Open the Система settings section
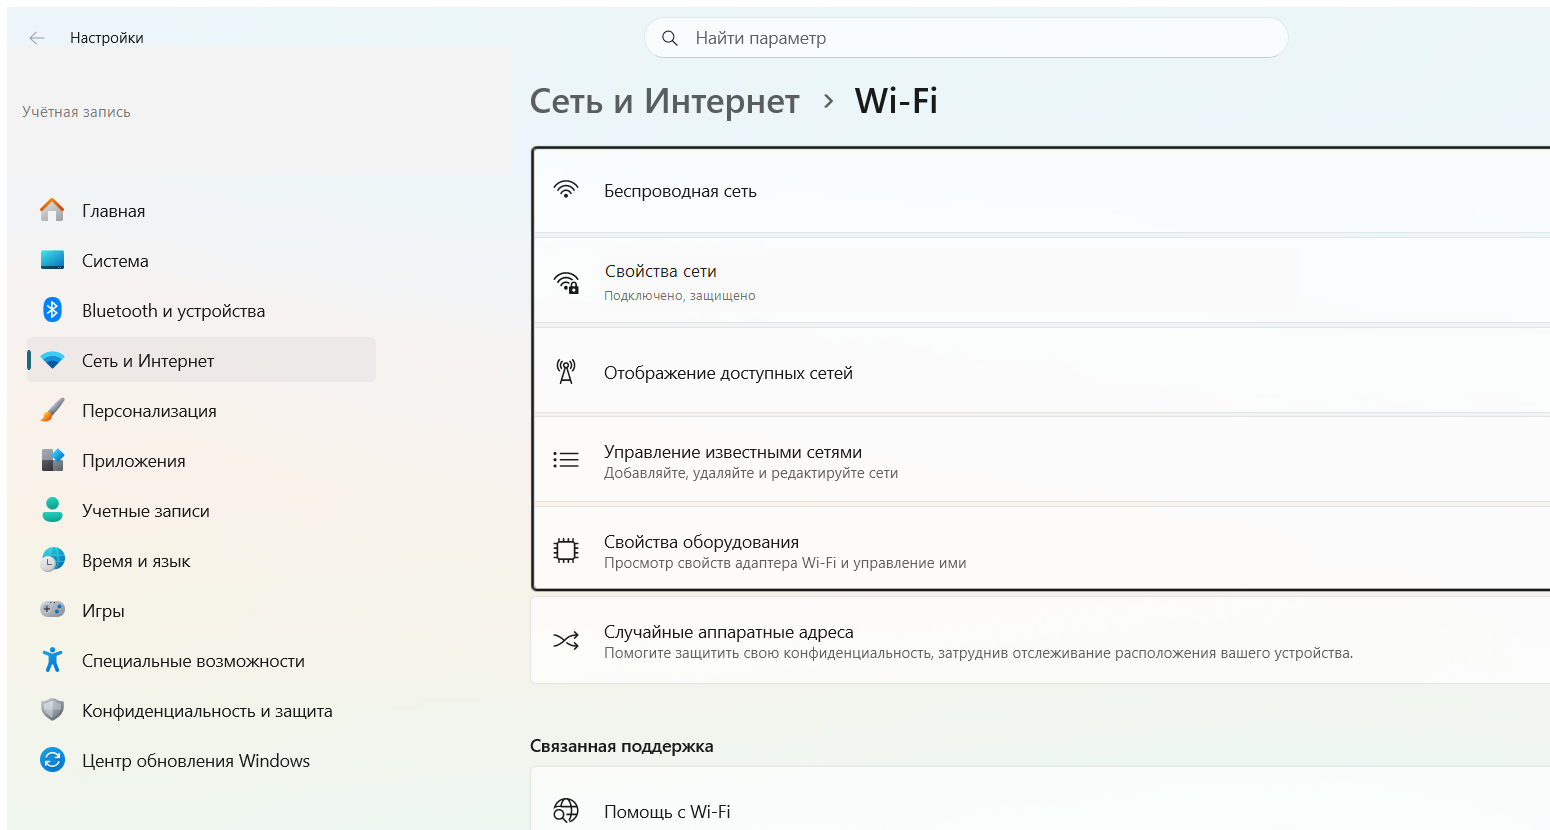Viewport: 1550px width, 830px height. coord(201,260)
